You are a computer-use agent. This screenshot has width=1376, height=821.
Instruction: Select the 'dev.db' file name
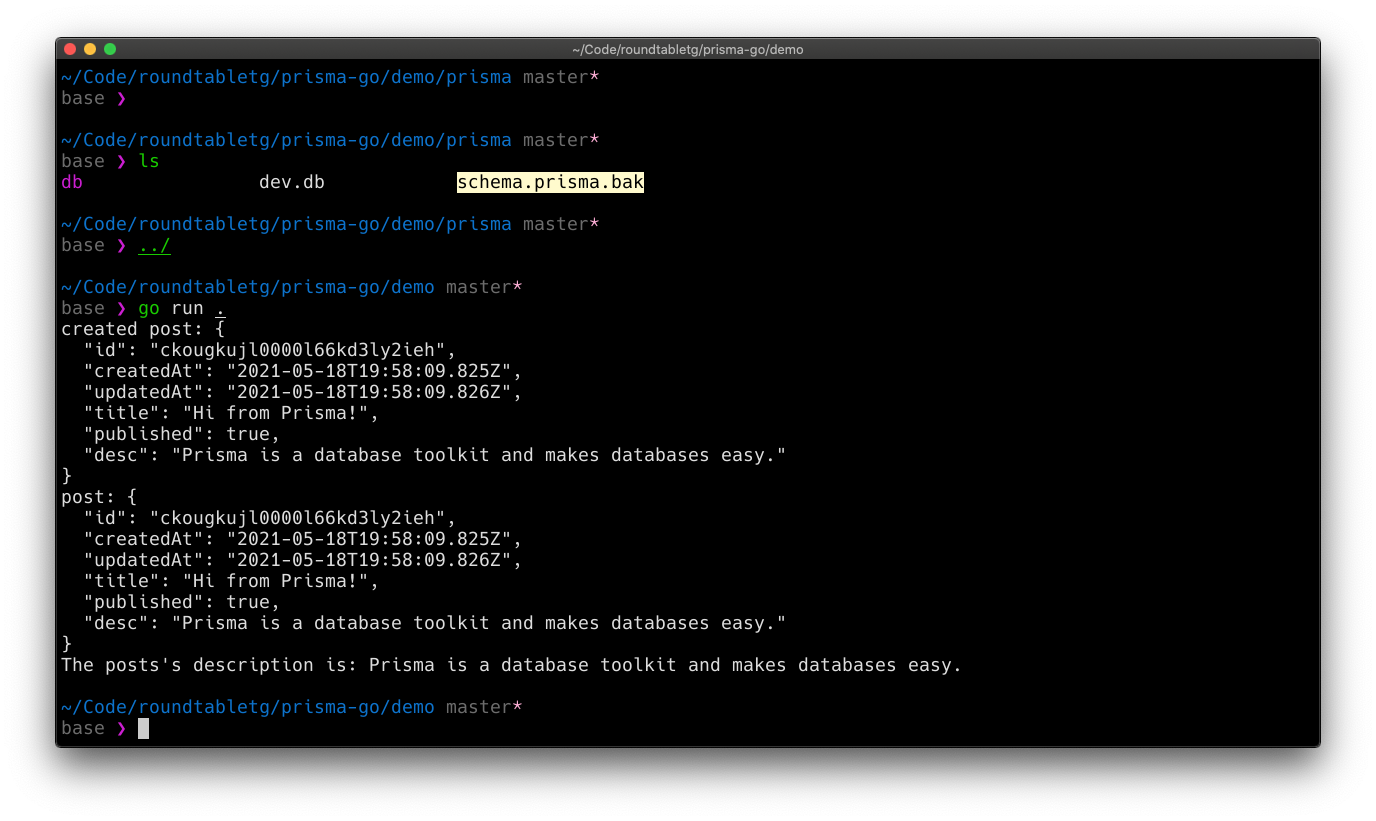[292, 182]
